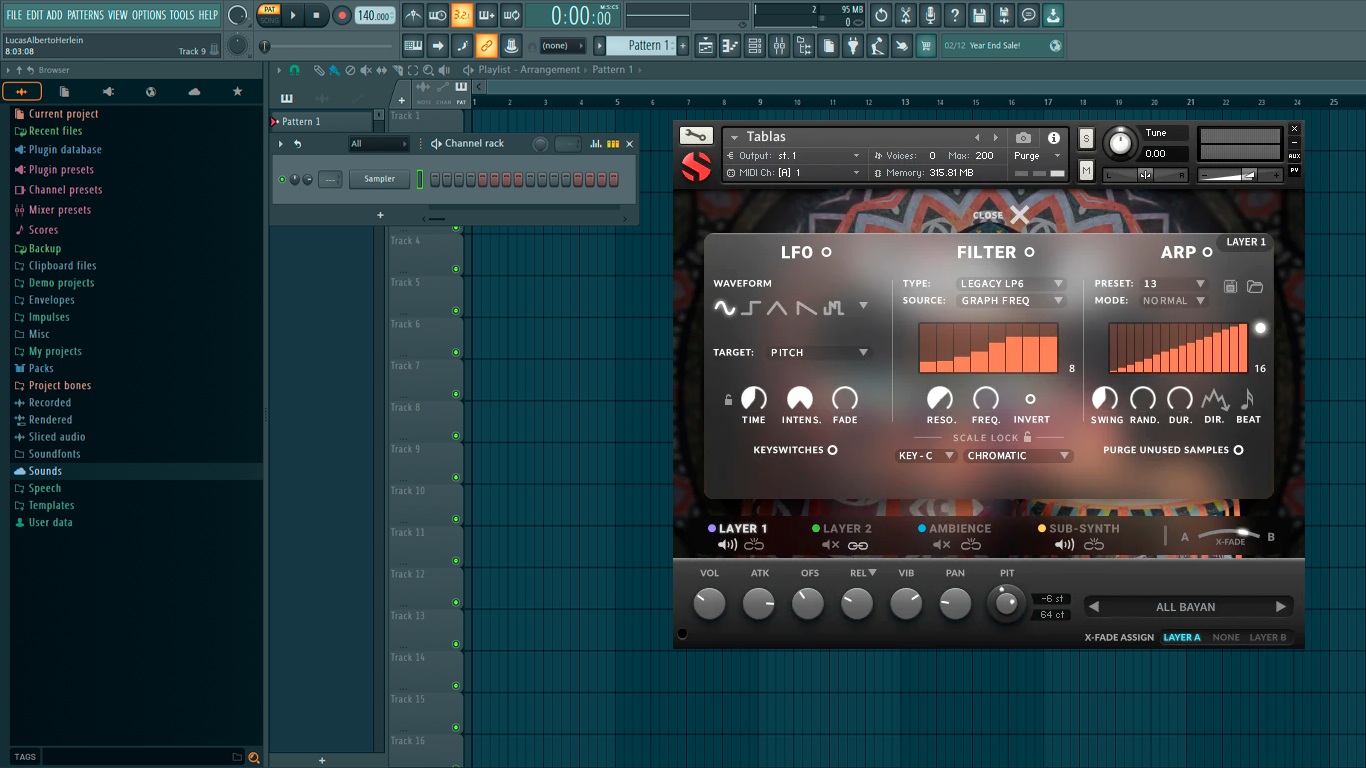
Task: Save the ARP preset with floppy icon
Action: pyautogui.click(x=1230, y=286)
